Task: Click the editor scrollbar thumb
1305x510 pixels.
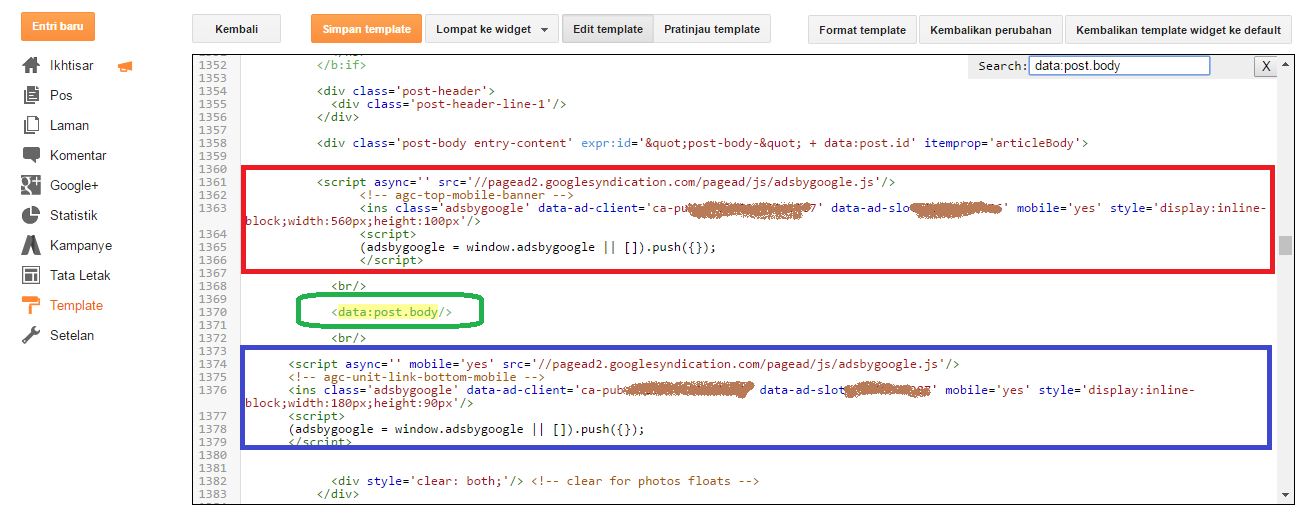Action: pyautogui.click(x=1286, y=245)
